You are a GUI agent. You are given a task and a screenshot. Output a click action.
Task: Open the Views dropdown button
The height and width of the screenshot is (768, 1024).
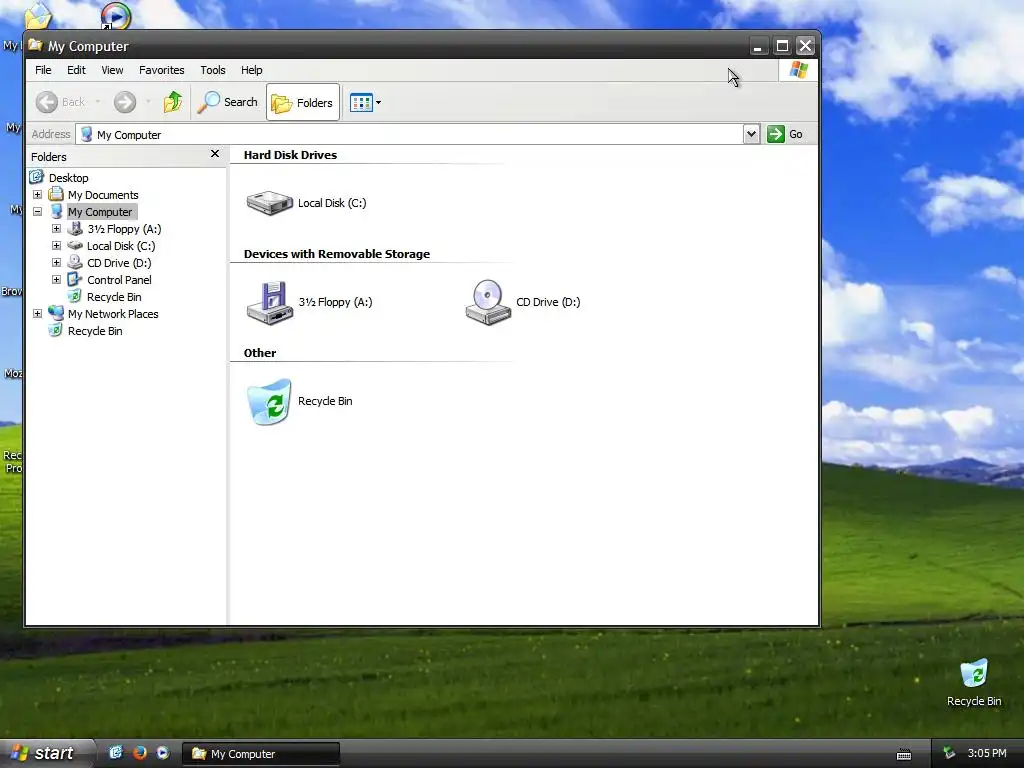pos(365,103)
